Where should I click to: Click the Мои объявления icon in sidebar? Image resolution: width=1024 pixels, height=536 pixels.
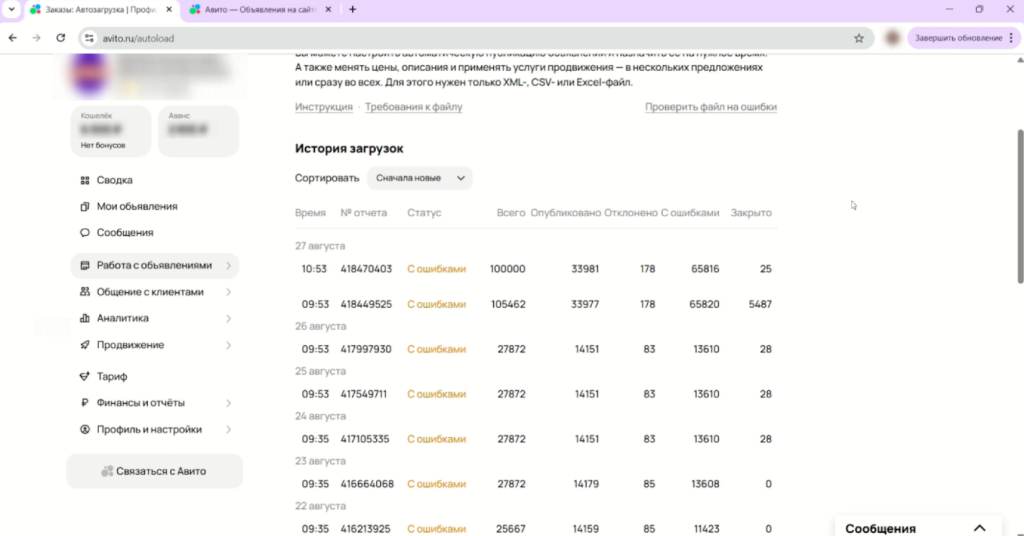point(85,207)
